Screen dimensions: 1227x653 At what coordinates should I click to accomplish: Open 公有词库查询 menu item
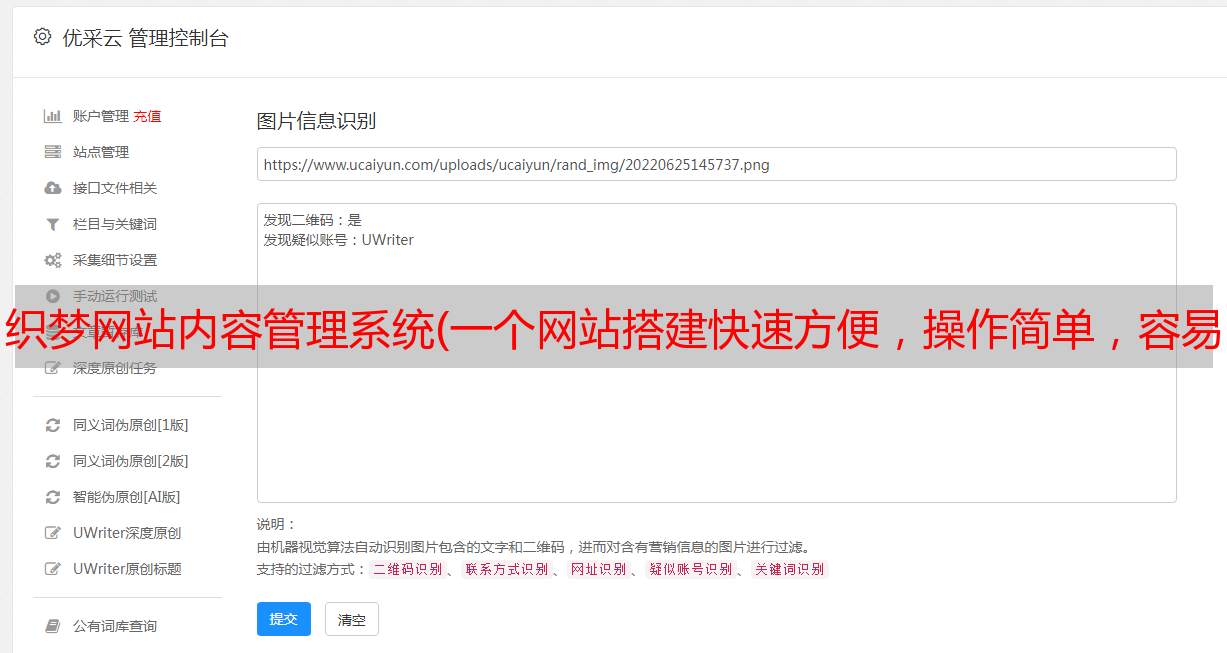tap(115, 626)
